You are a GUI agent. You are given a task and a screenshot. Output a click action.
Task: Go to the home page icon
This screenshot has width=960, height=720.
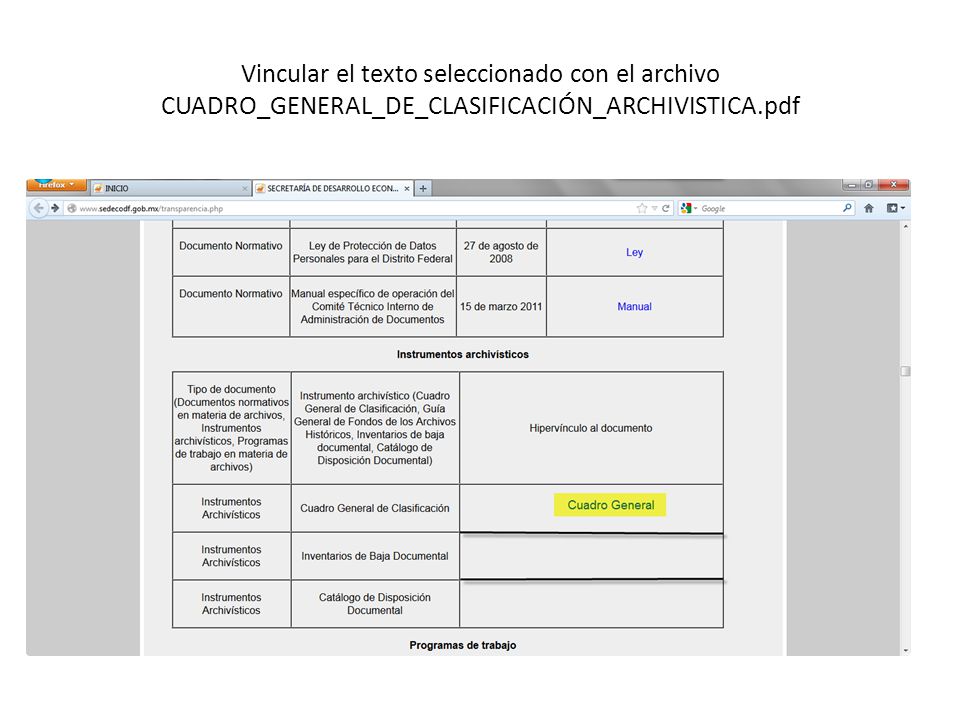point(869,208)
